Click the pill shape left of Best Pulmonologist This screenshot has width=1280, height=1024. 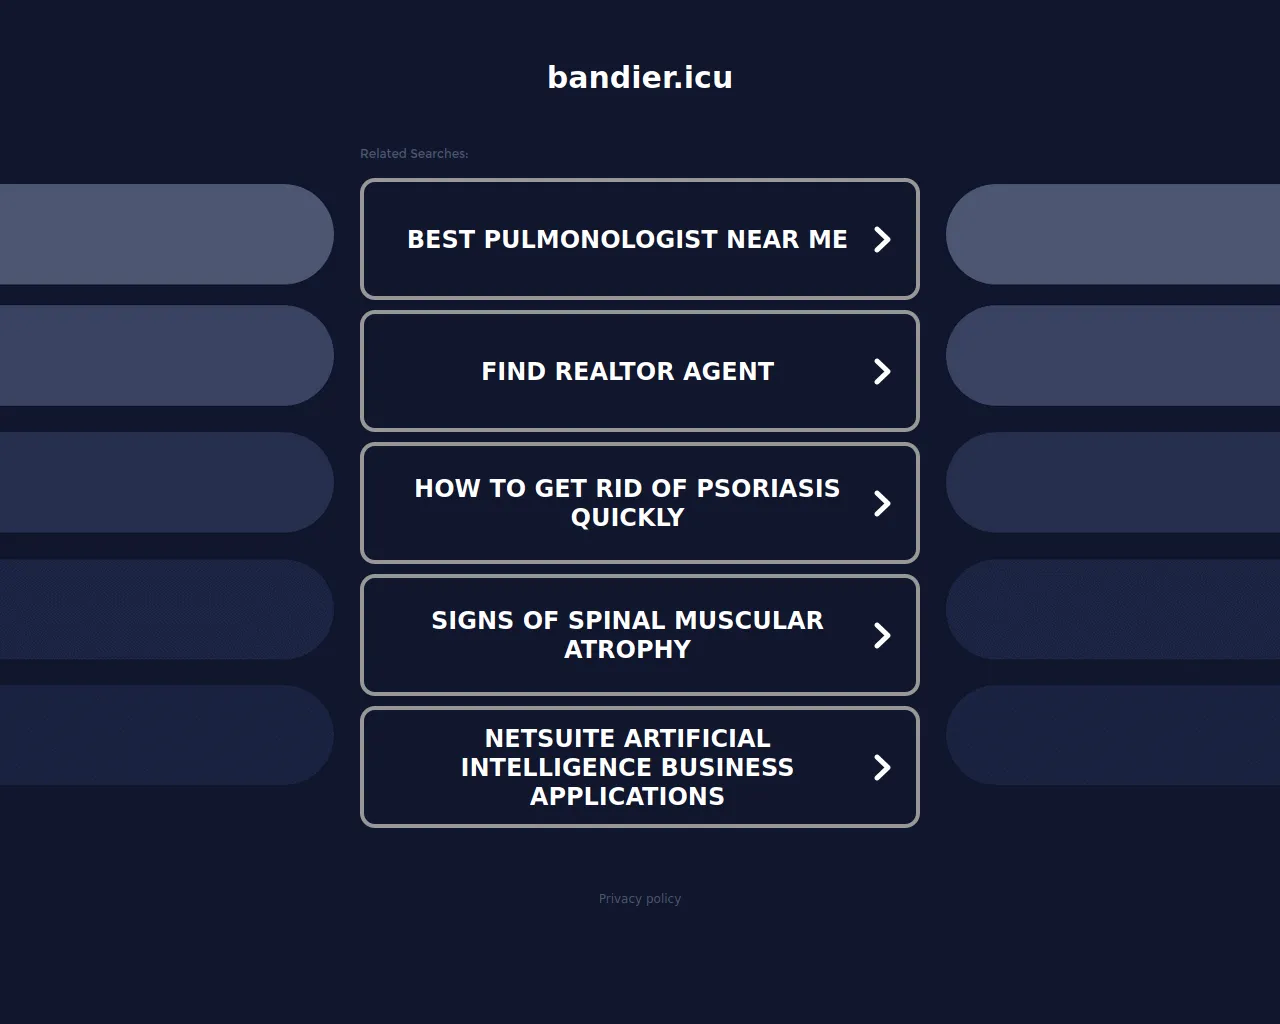tap(166, 234)
